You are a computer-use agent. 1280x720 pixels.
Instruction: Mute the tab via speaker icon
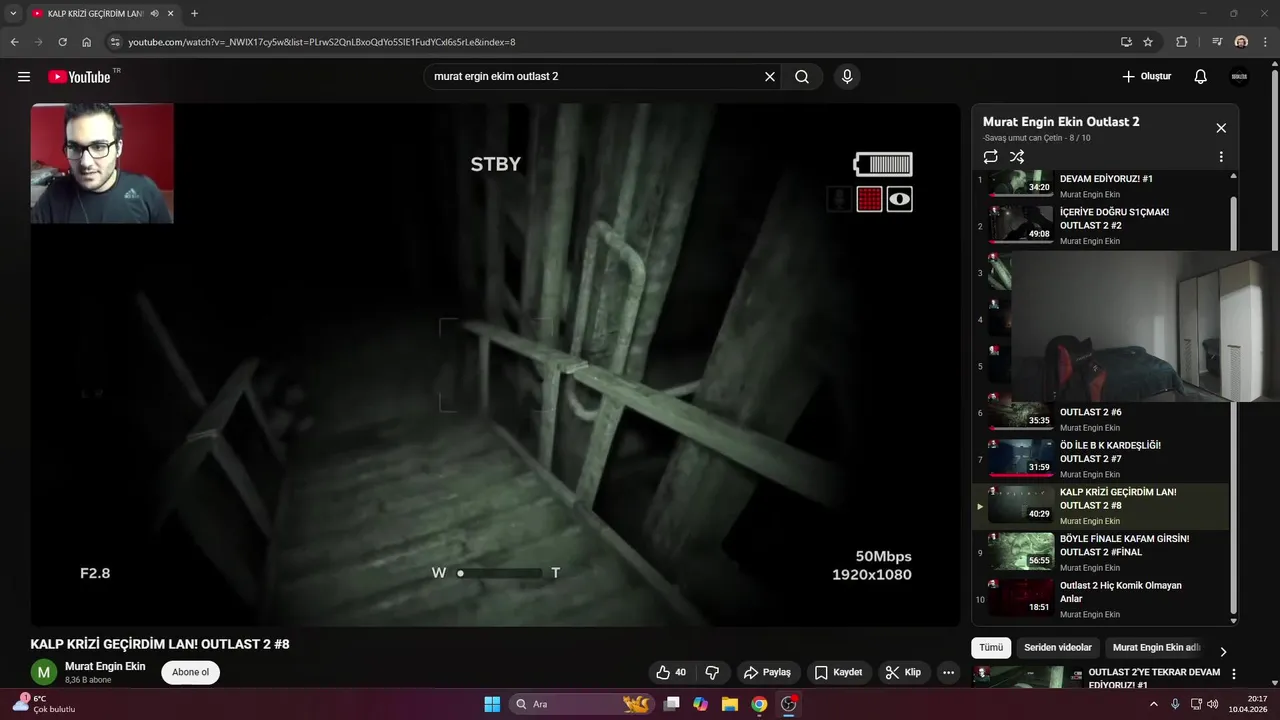(154, 13)
